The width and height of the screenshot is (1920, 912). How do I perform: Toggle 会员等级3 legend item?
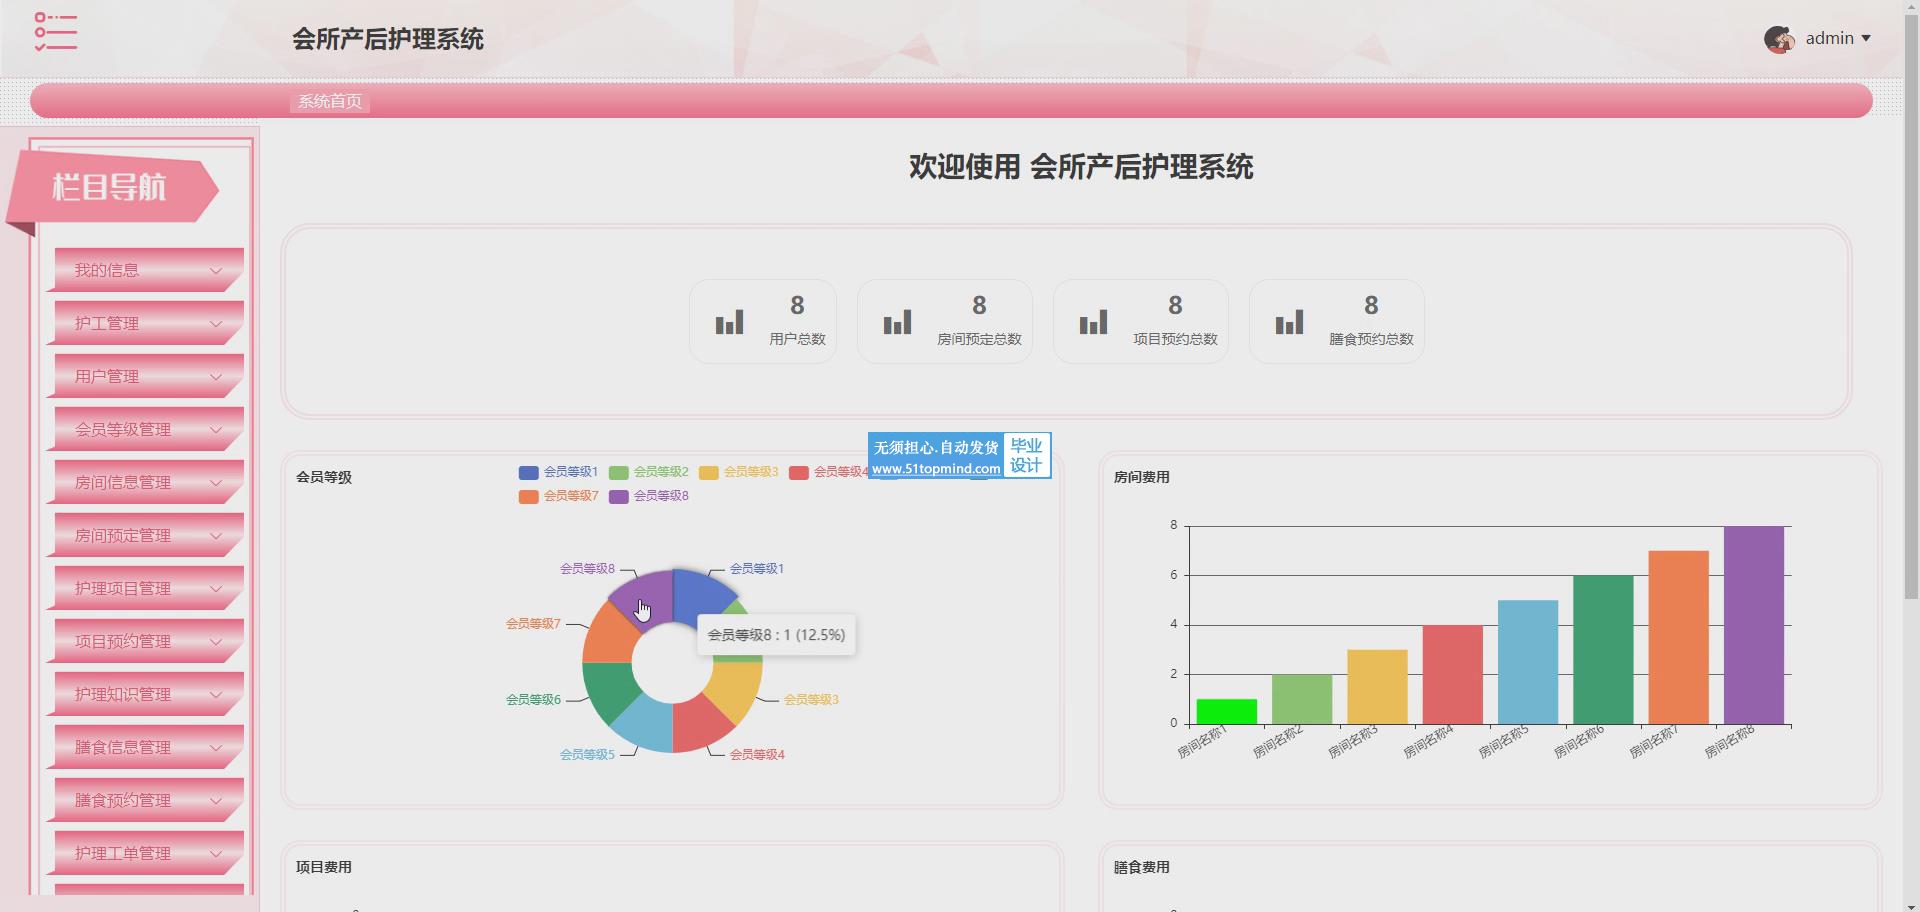(x=738, y=472)
